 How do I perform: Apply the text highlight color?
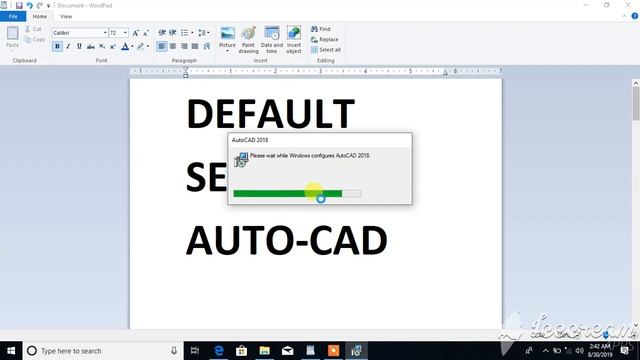coord(141,47)
